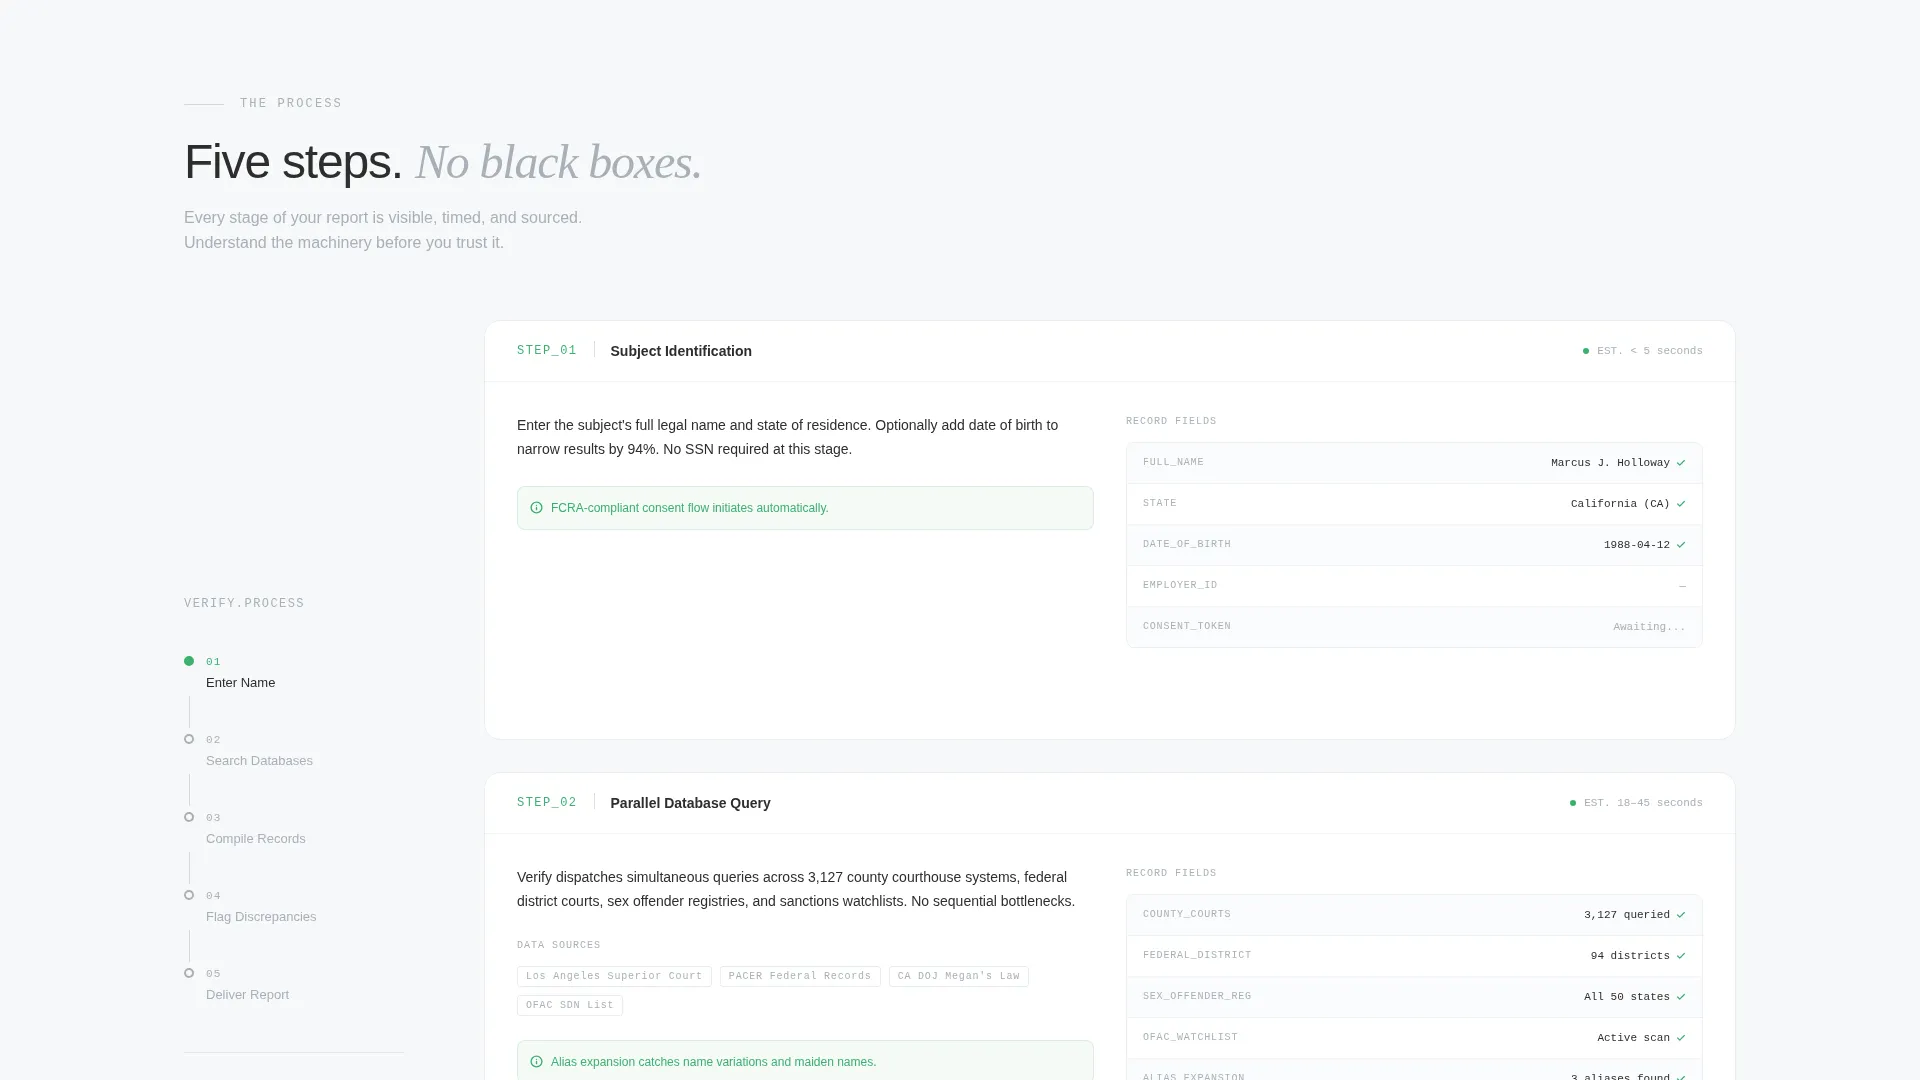Click the OFAC_WATCHLIST field label
The image size is (1920, 1080).
[x=1190, y=1038]
